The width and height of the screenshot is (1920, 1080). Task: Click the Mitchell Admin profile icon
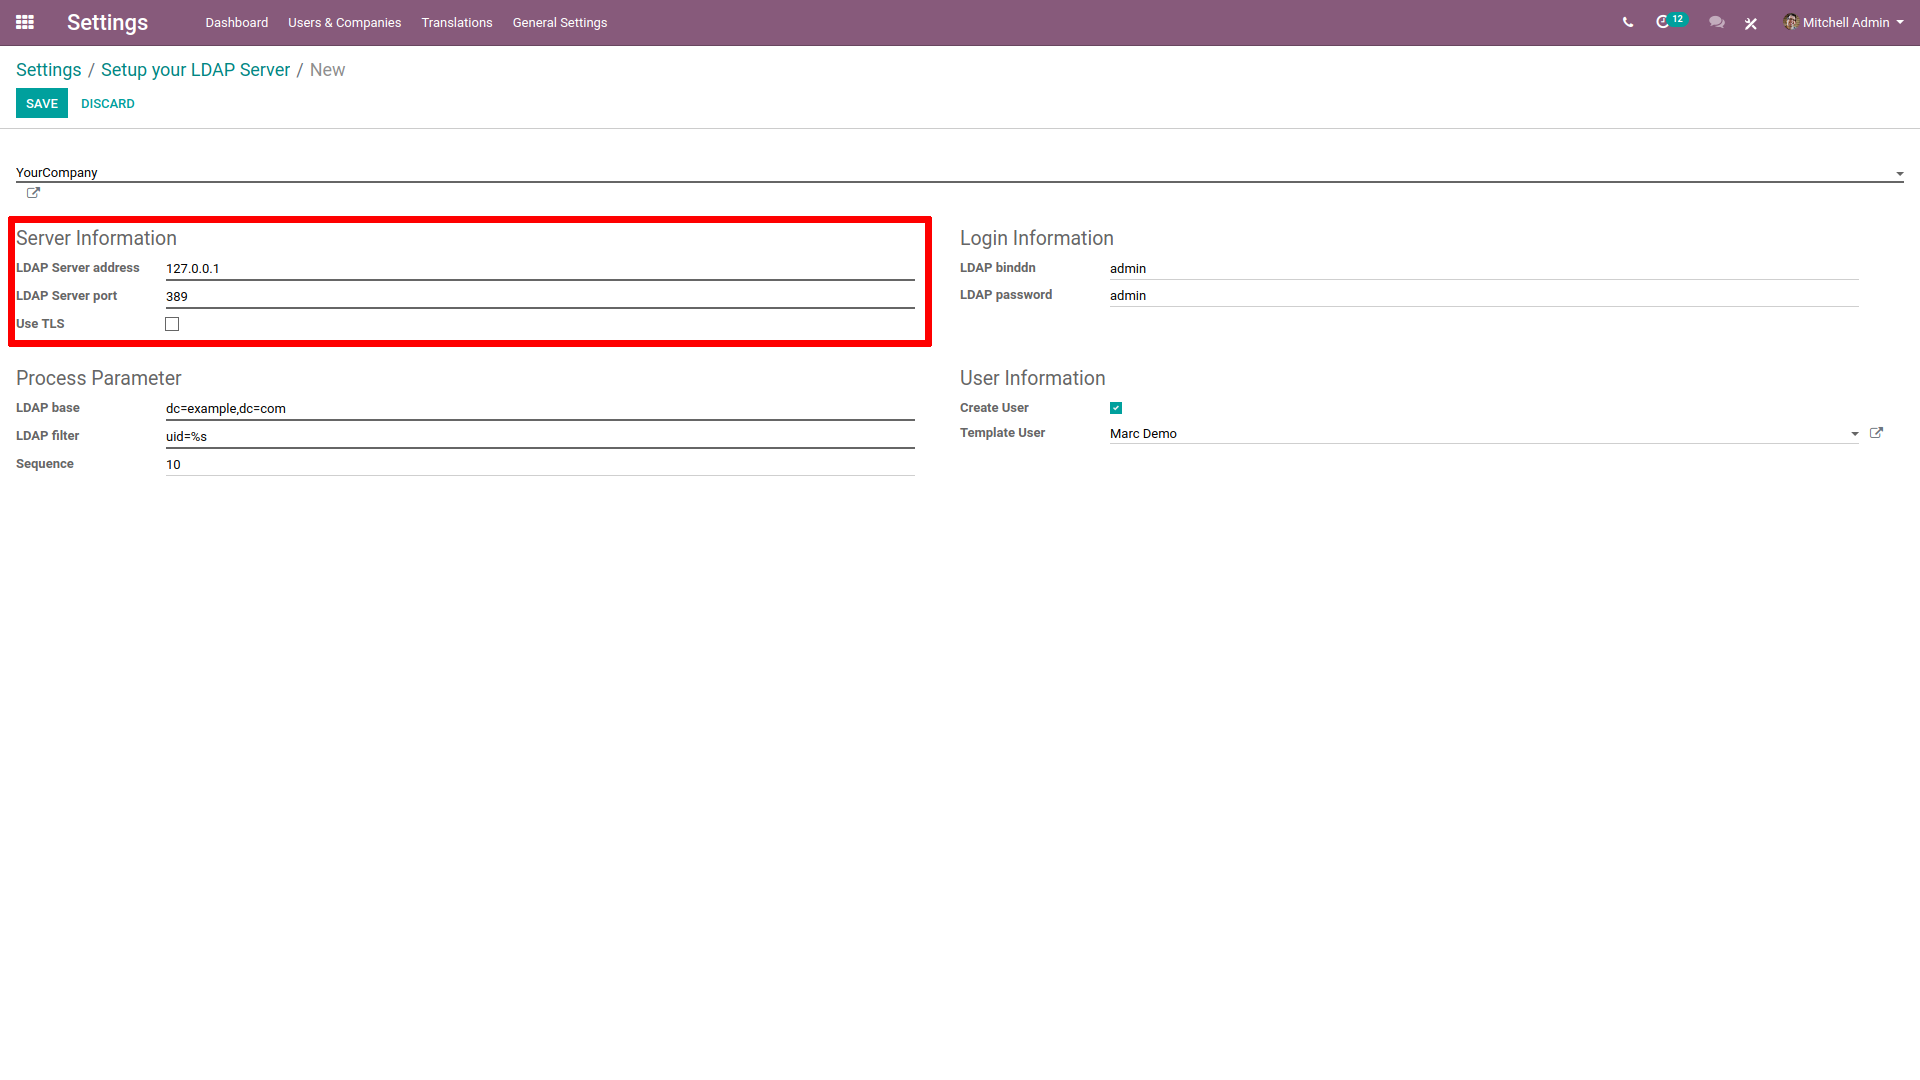coord(1792,22)
